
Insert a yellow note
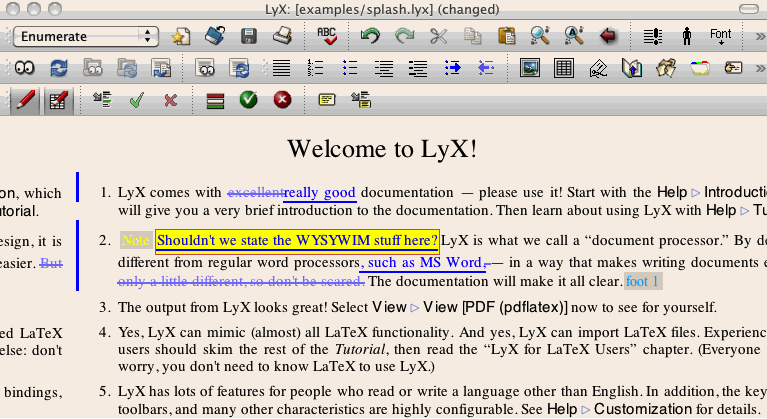point(327,100)
